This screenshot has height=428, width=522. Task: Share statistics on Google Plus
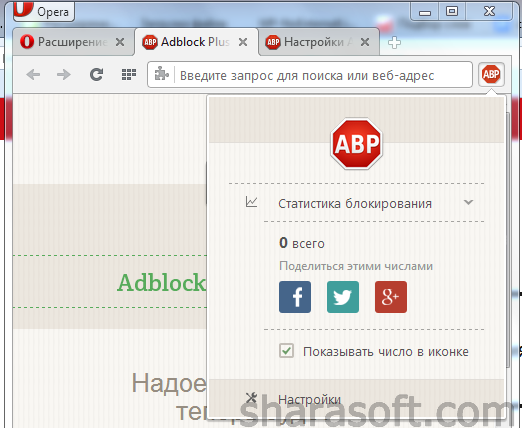coord(391,297)
